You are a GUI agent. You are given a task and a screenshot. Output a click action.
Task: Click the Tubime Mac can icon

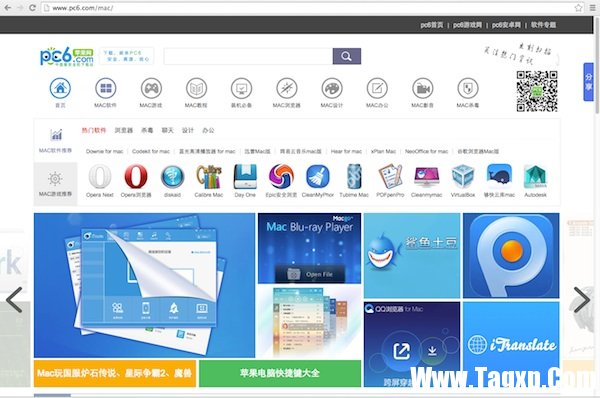[x=354, y=176]
